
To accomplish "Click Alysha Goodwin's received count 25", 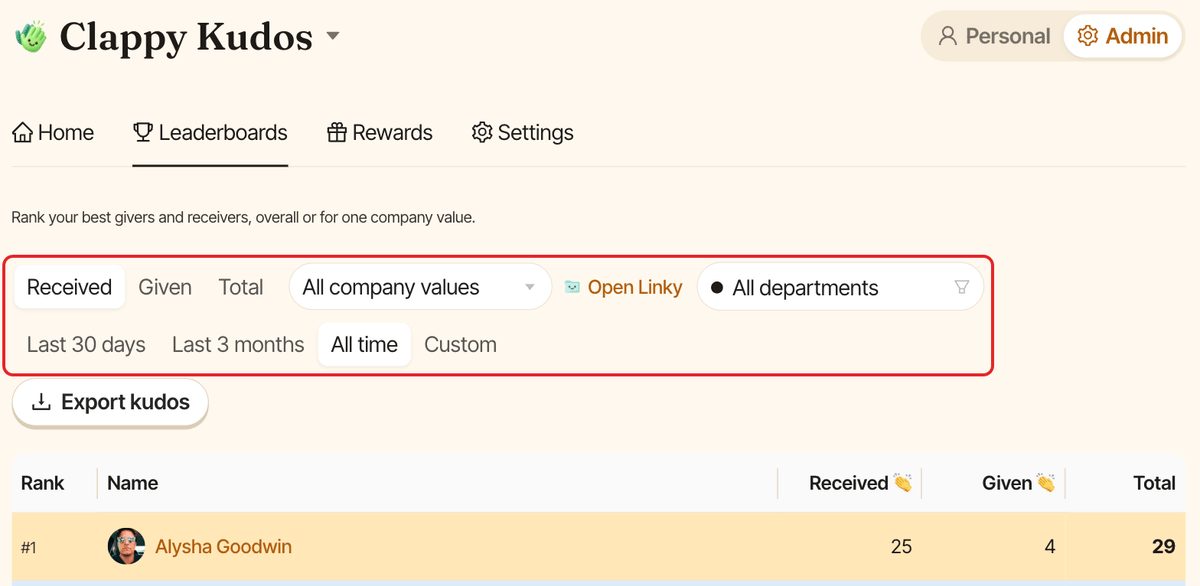I will point(901,546).
